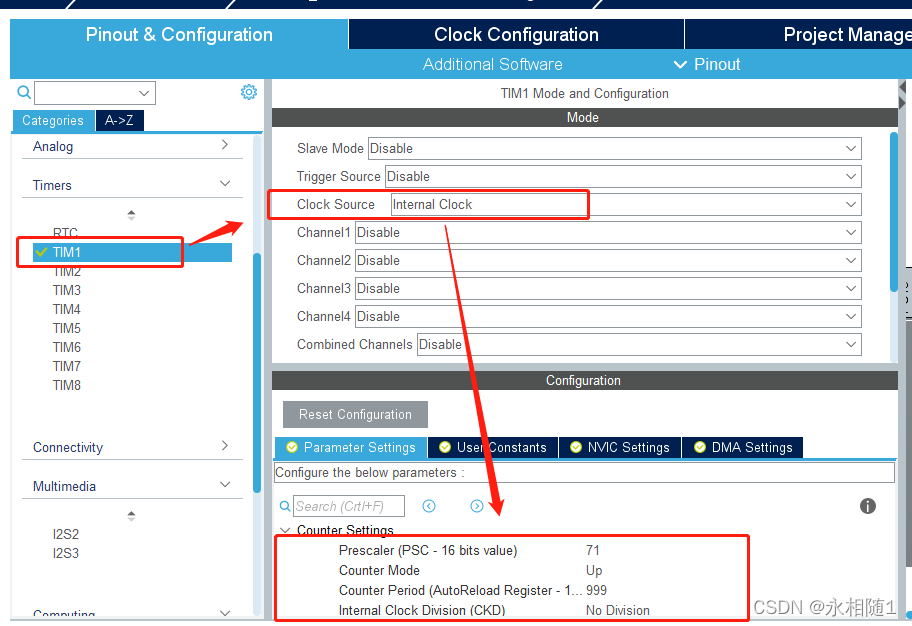Open the User Constants tab
Screen dimensions: 912x626
[493, 447]
